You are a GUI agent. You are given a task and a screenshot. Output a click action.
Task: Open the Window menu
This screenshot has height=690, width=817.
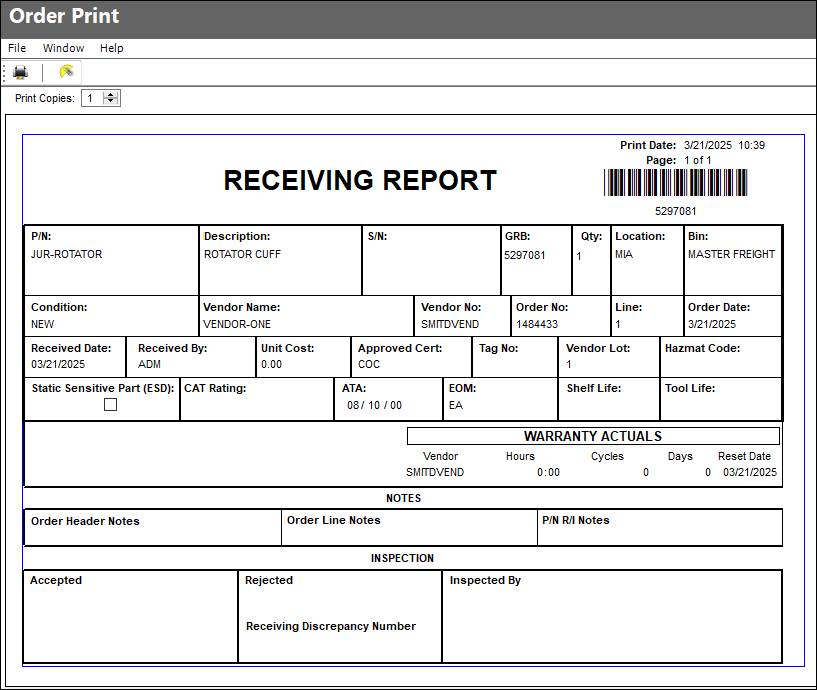[x=64, y=48]
